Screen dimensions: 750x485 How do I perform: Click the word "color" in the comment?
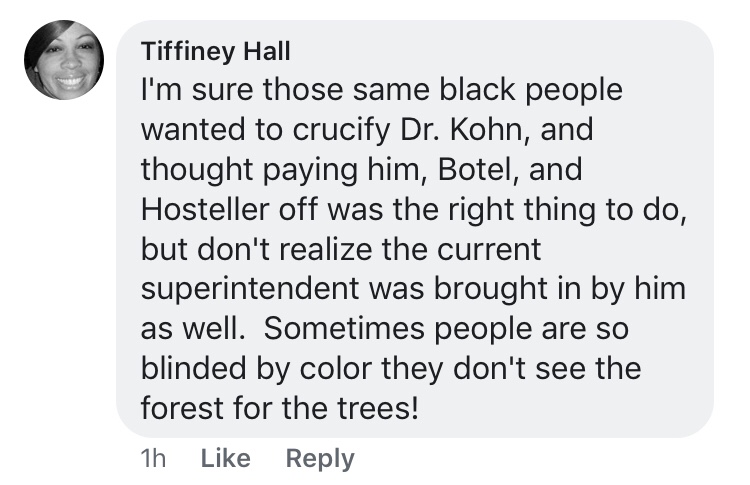coord(328,369)
